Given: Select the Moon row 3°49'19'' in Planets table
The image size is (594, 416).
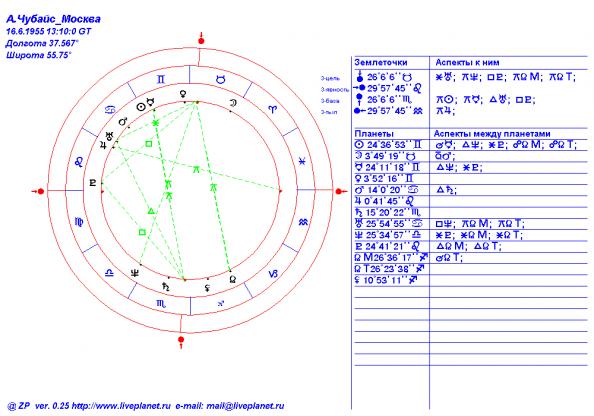Looking at the screenshot, I should point(471,156).
